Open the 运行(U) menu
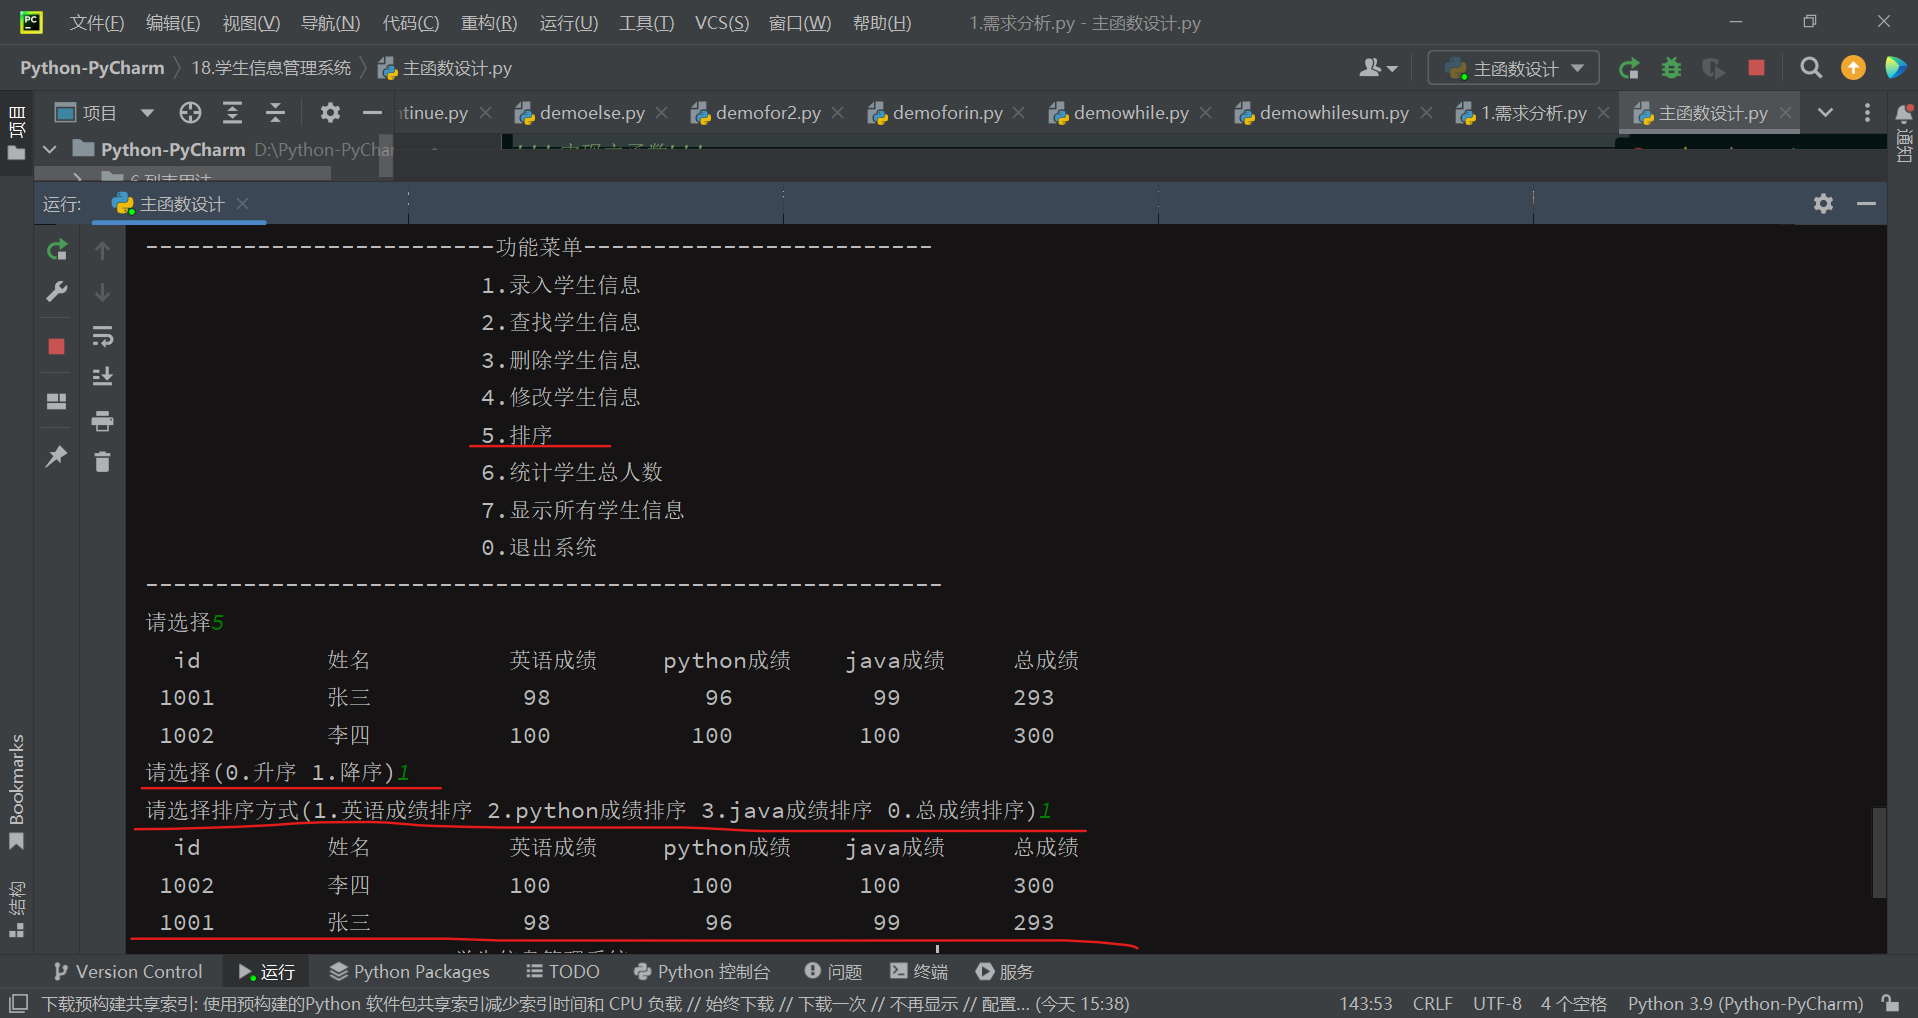The width and height of the screenshot is (1918, 1018). [x=568, y=23]
